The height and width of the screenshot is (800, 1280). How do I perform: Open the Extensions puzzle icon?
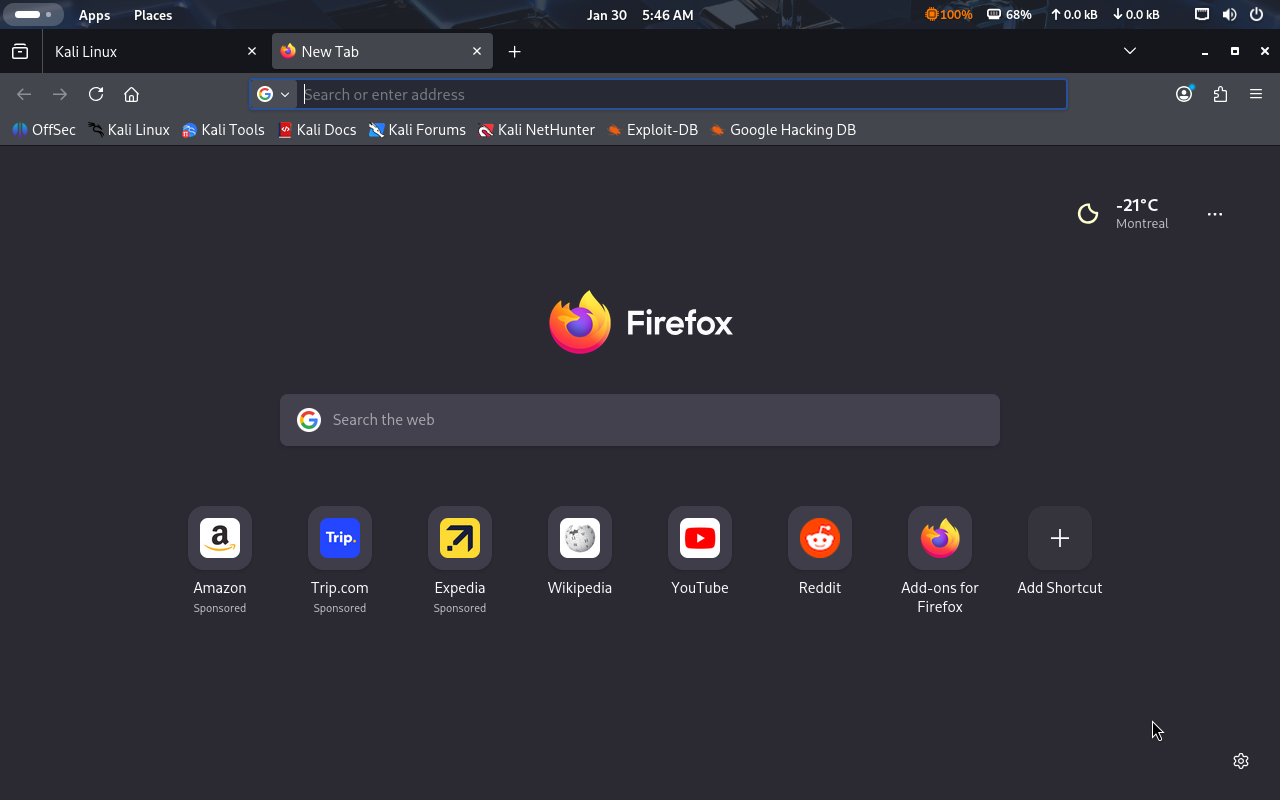pyautogui.click(x=1220, y=94)
